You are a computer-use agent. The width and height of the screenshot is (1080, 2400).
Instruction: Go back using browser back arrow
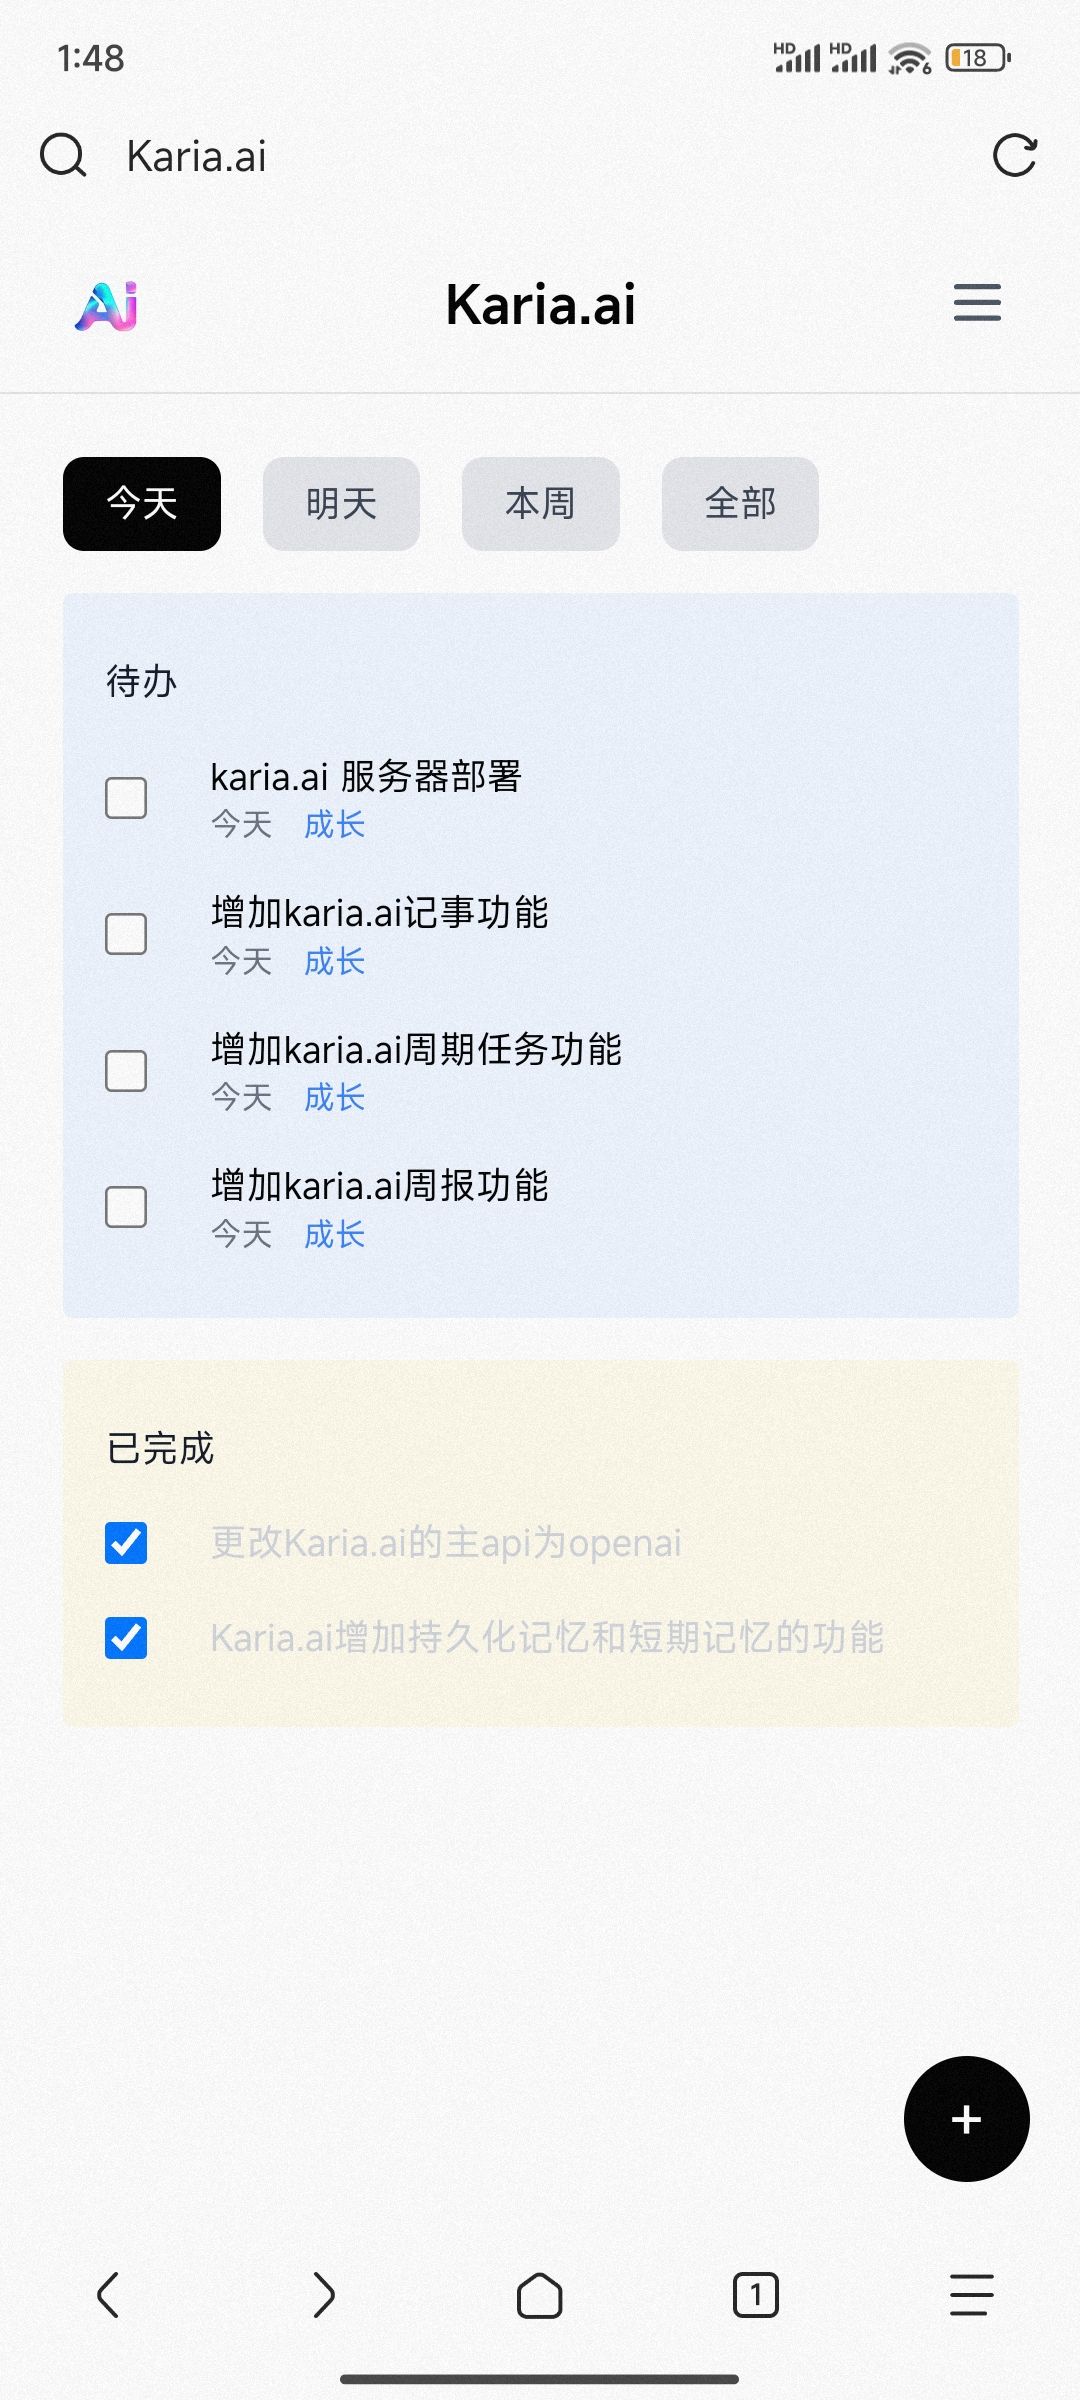pos(108,2294)
